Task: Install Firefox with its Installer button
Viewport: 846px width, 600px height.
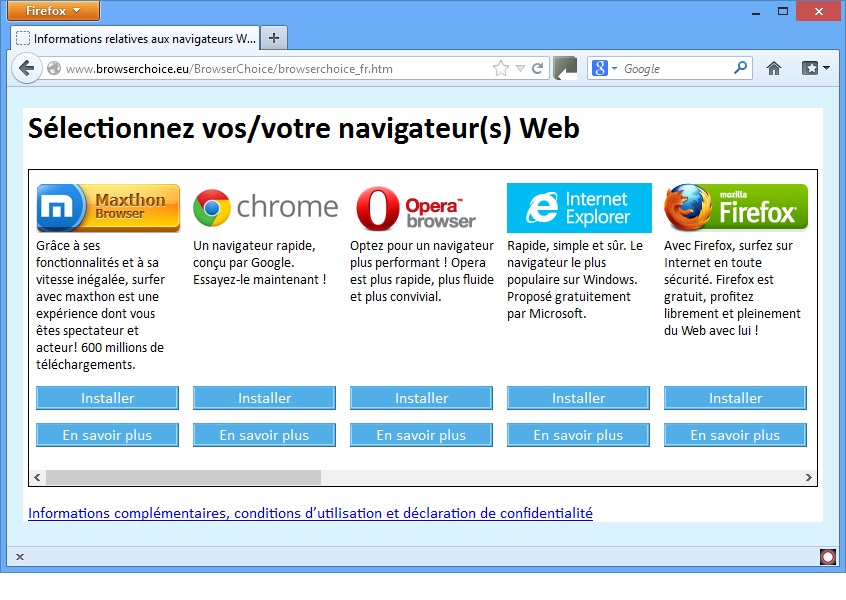Action: 735,398
